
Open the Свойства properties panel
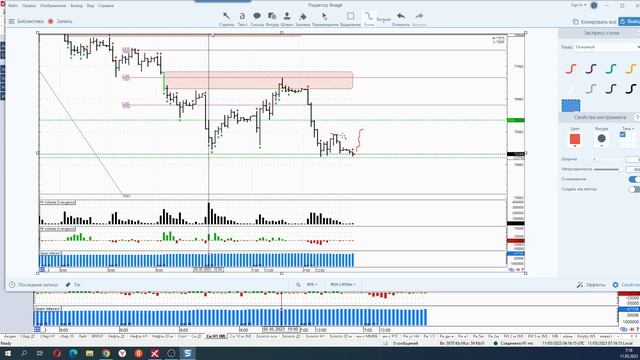[x=626, y=284]
